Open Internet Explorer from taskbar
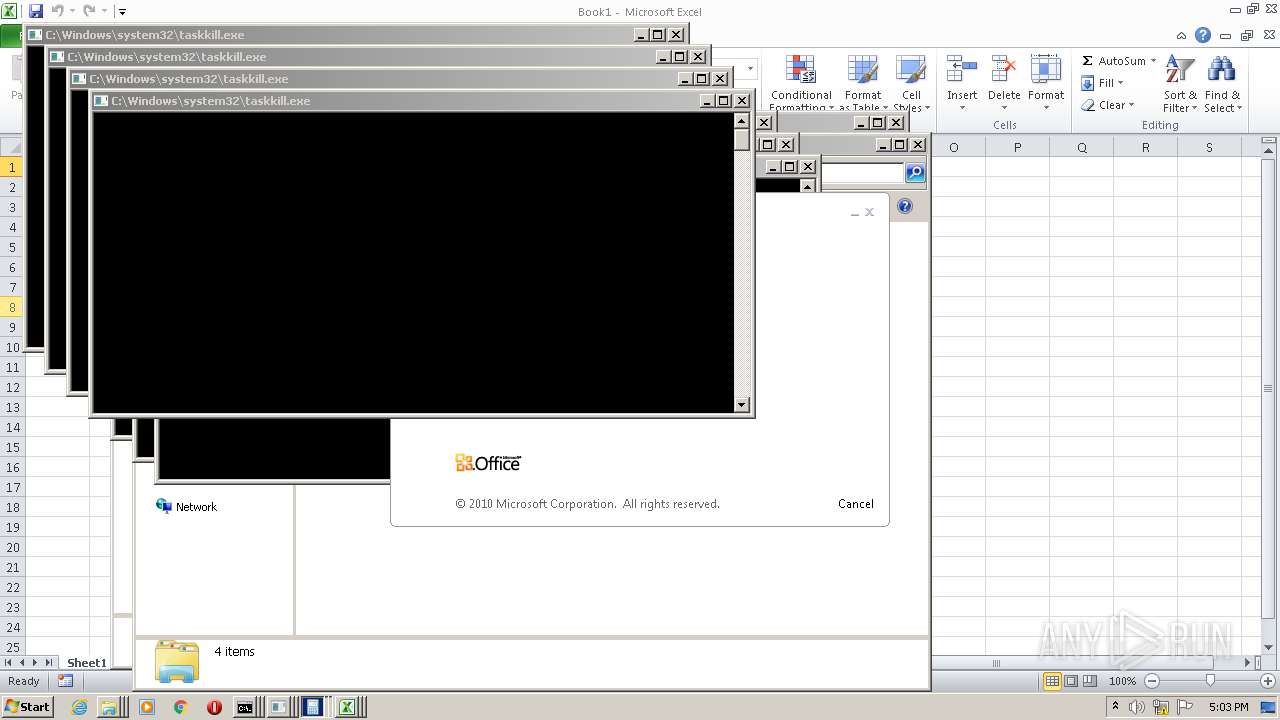Image resolution: width=1280 pixels, height=720 pixels. [x=81, y=707]
